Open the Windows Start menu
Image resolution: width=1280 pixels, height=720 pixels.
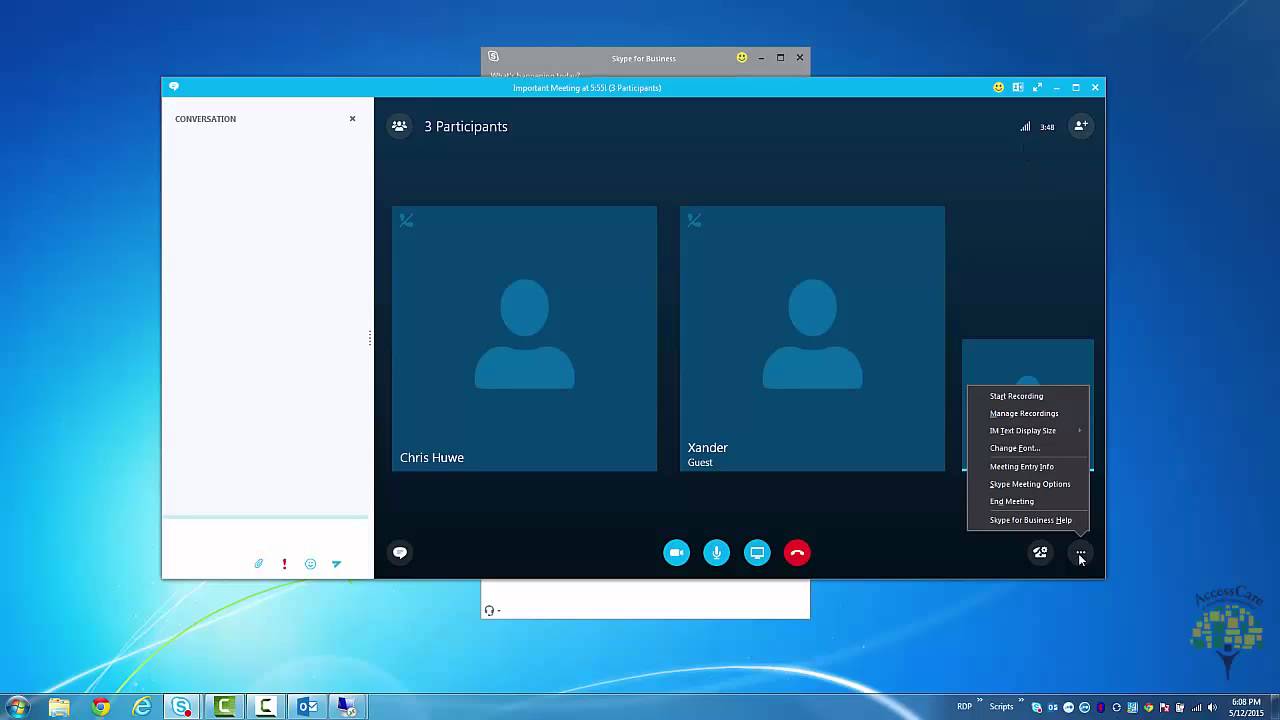click(17, 707)
